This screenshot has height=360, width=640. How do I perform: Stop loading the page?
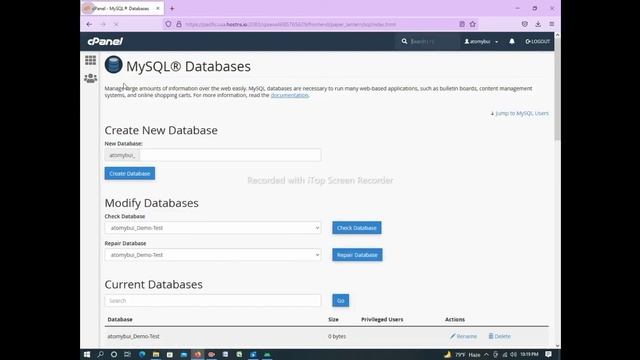tap(116, 24)
